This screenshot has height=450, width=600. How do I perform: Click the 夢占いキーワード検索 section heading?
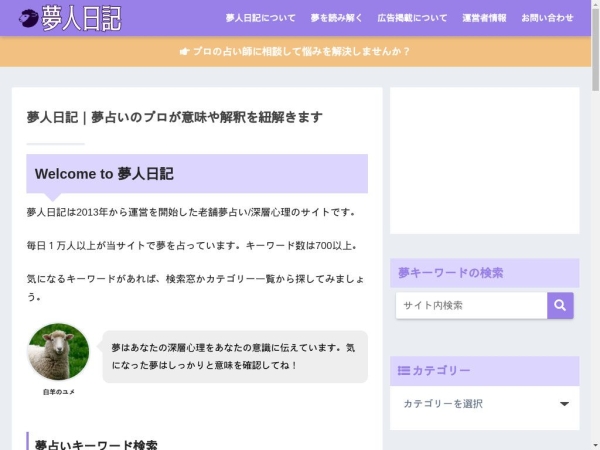pos(97,444)
